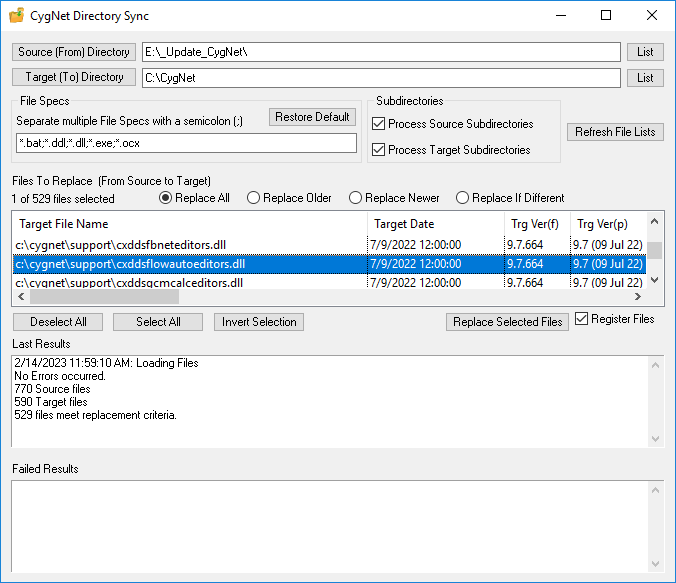Click Select All button
This screenshot has width=676, height=583.
point(158,322)
